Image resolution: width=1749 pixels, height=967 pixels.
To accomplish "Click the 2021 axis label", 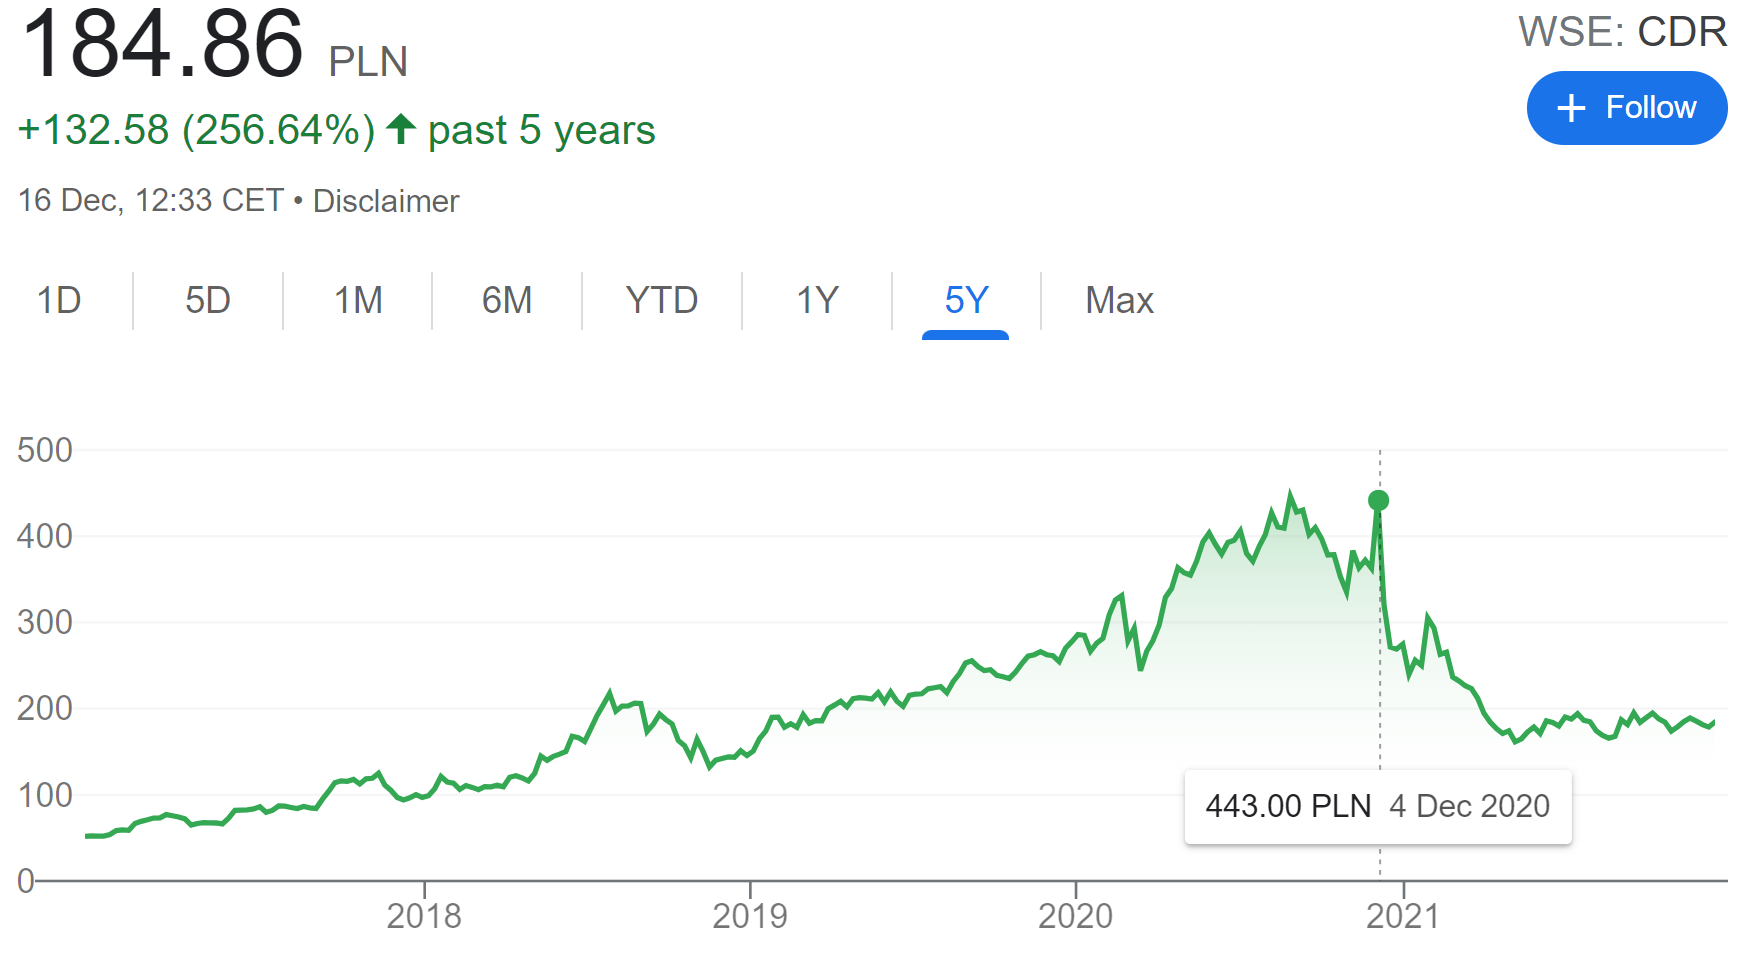I will click(x=1403, y=916).
